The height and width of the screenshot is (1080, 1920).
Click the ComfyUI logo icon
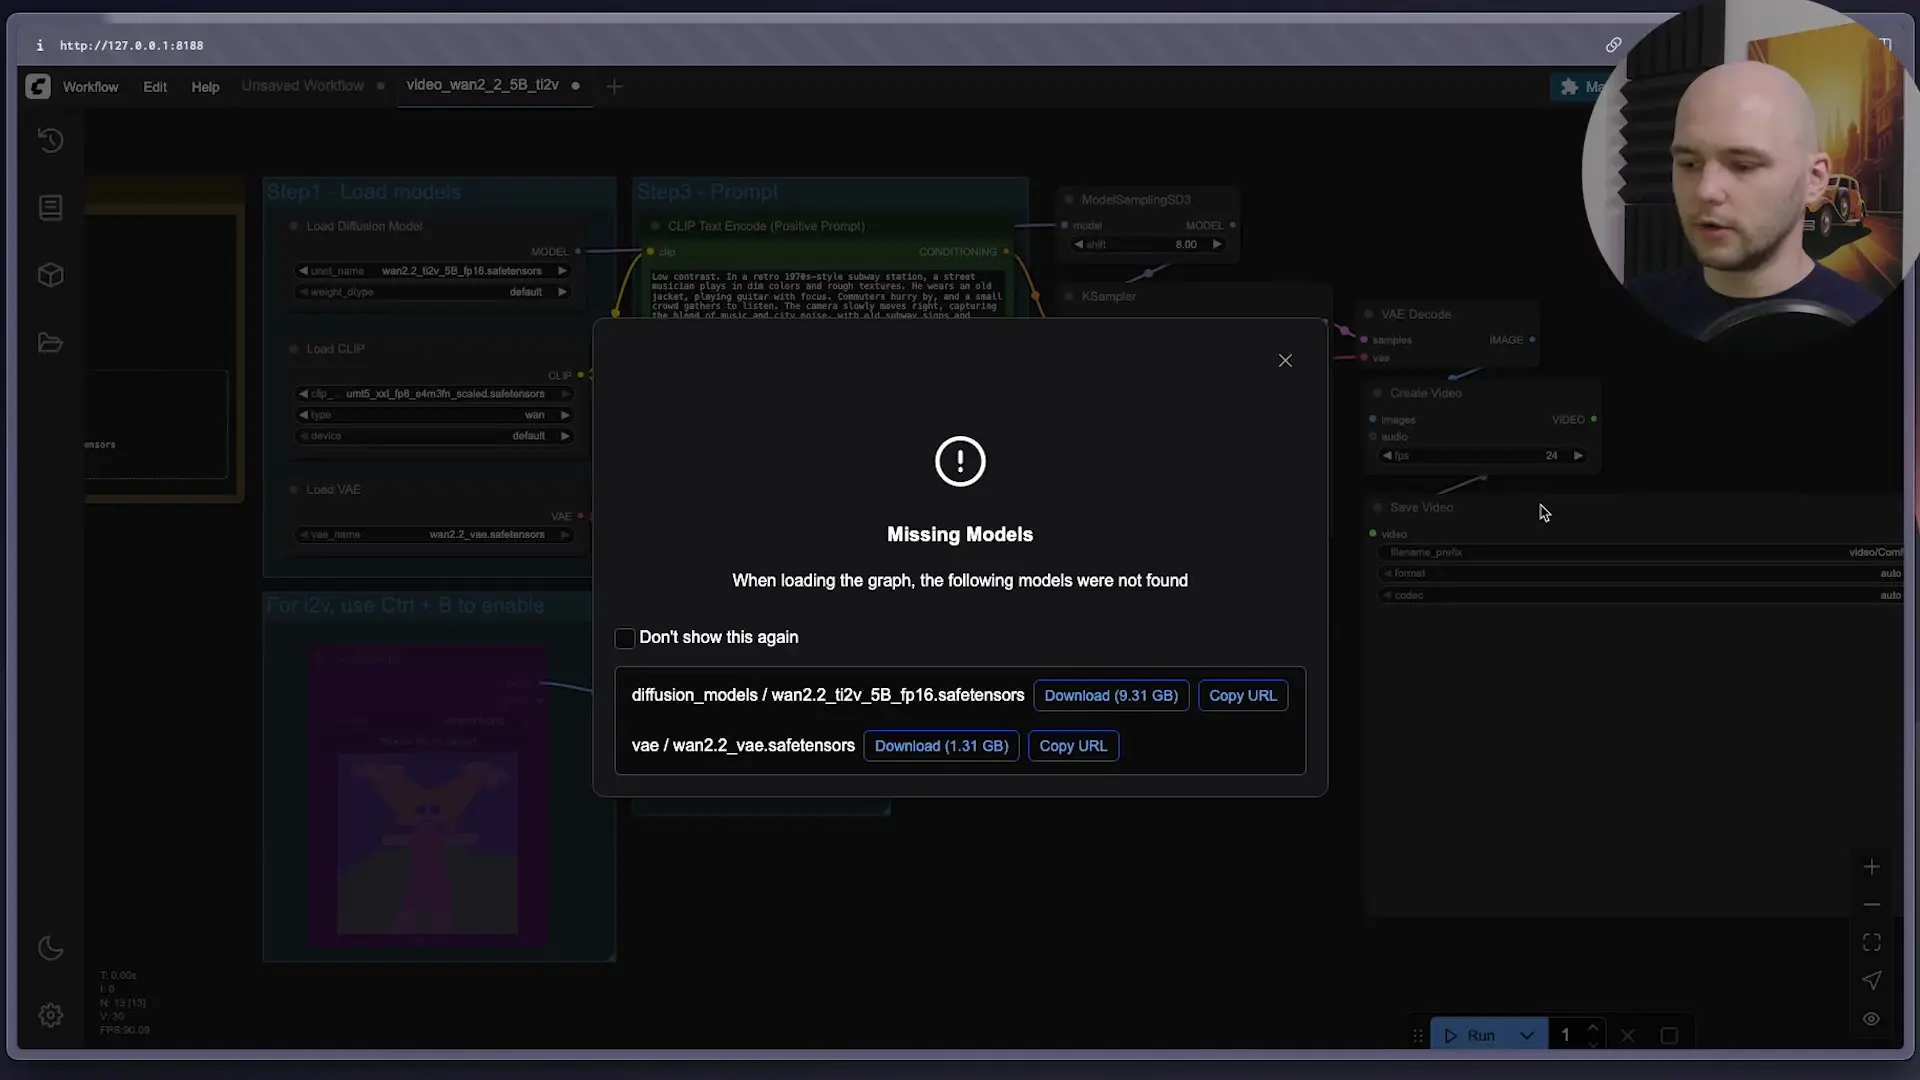point(38,87)
